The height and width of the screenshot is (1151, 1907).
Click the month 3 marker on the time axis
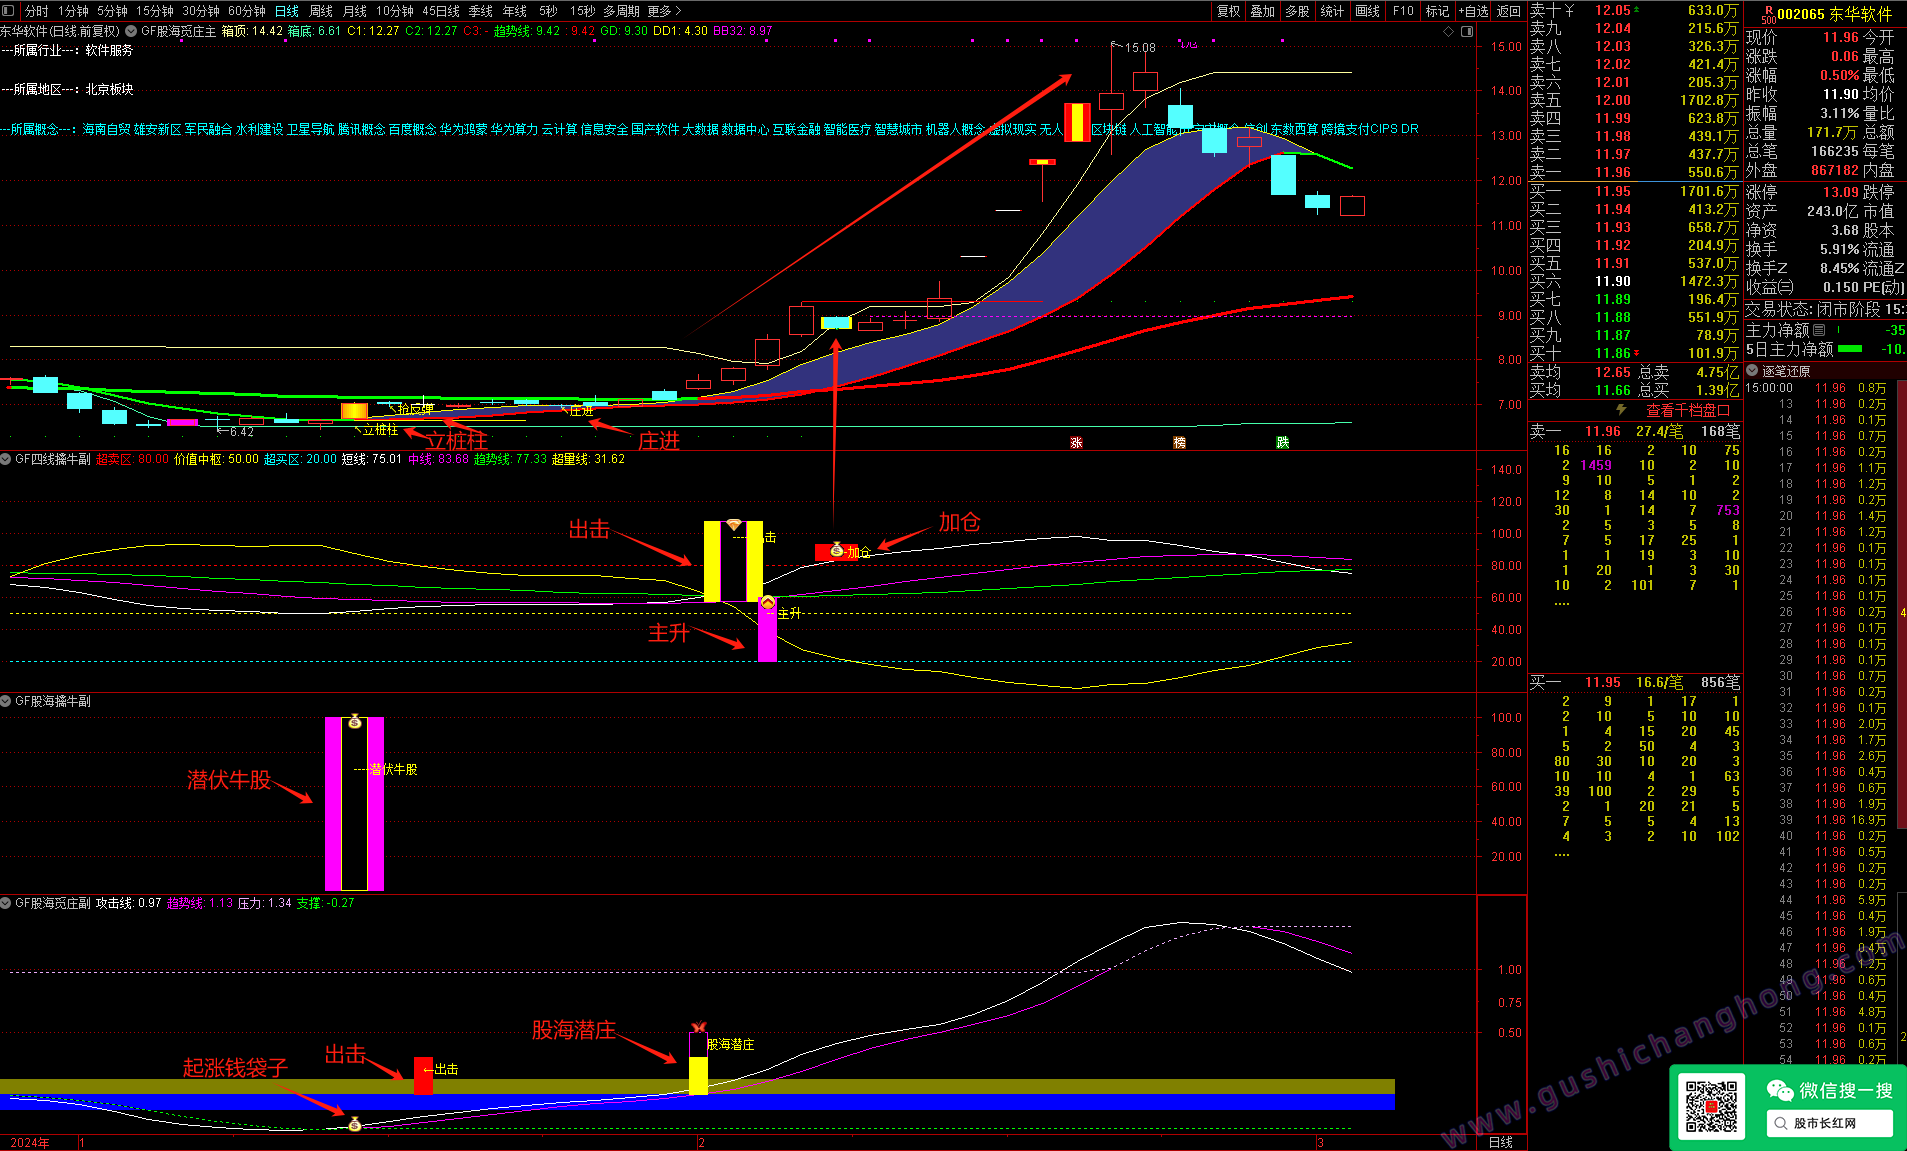tap(1320, 1142)
